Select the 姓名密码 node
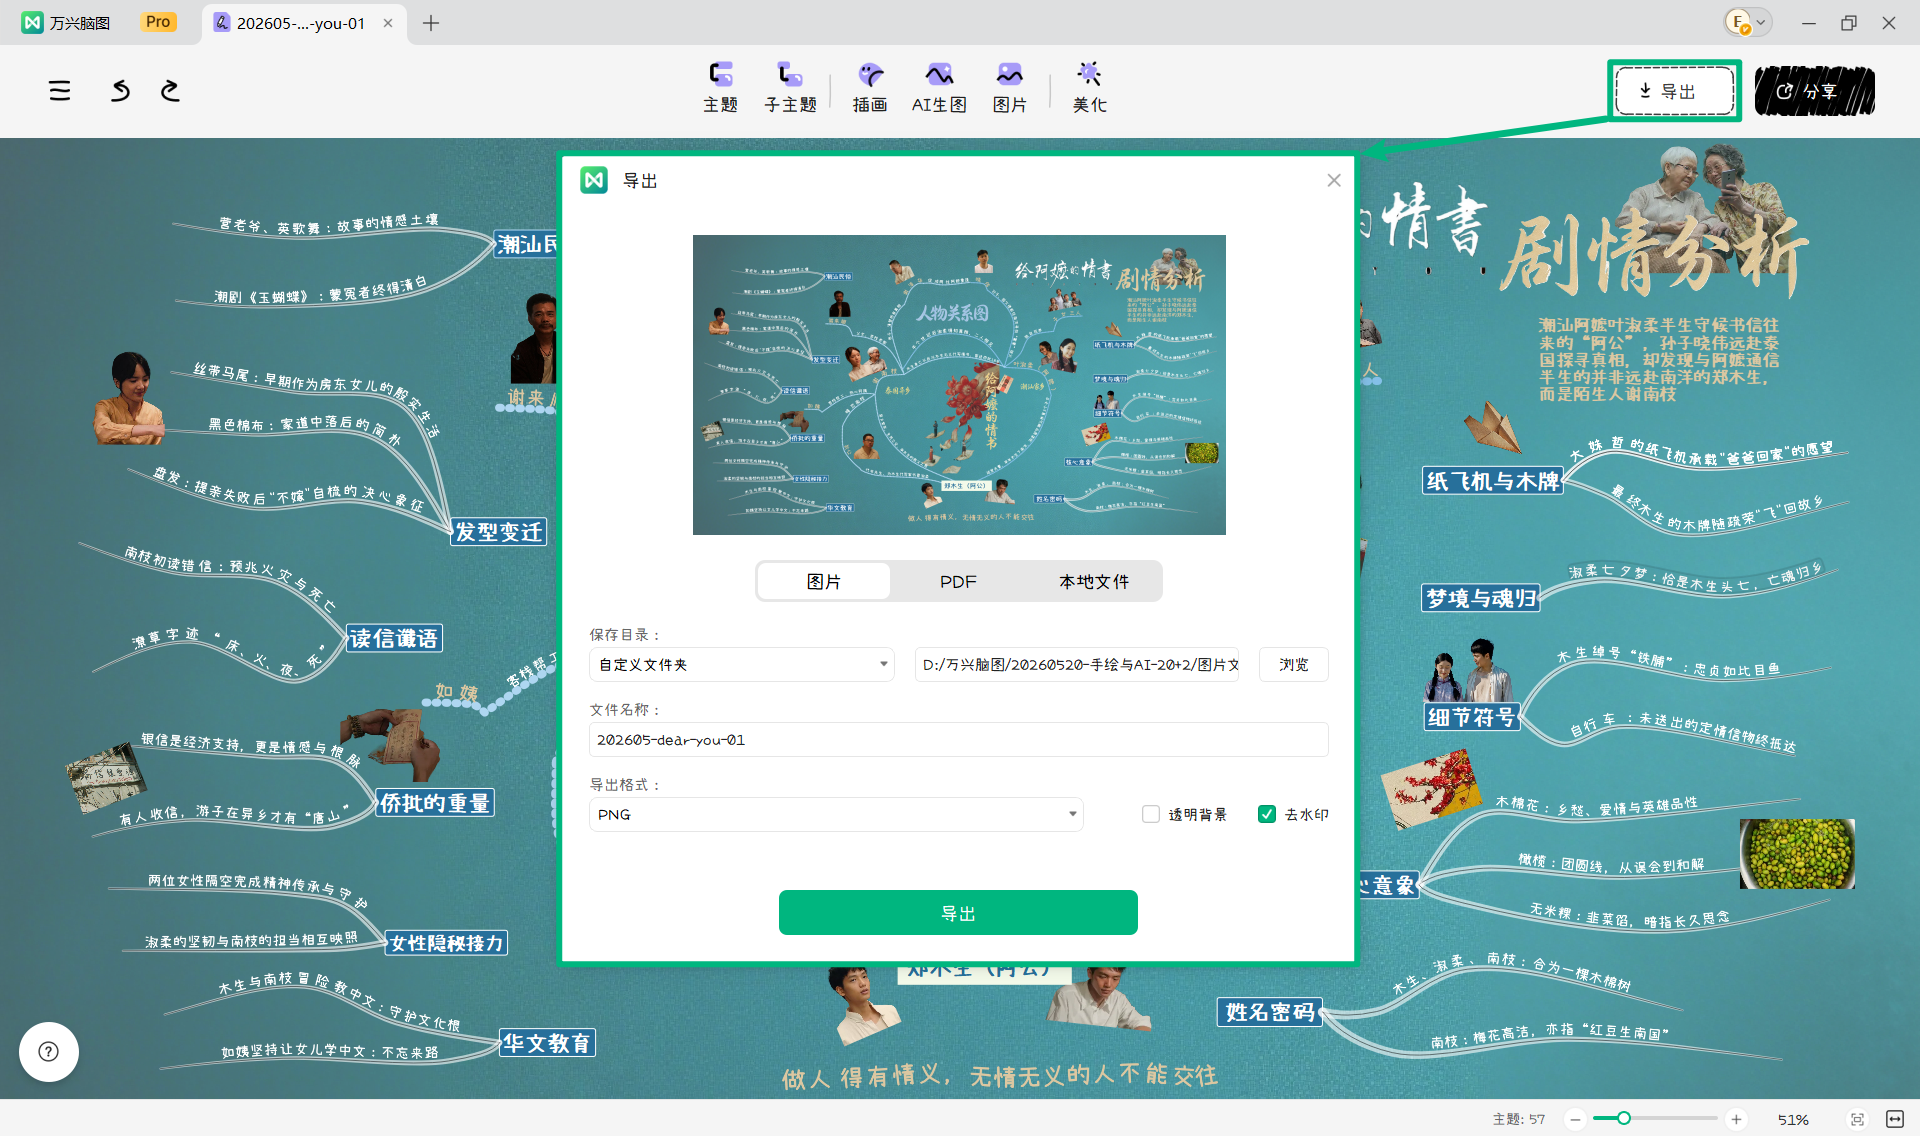The height and width of the screenshot is (1136, 1920). pos(1270,1012)
